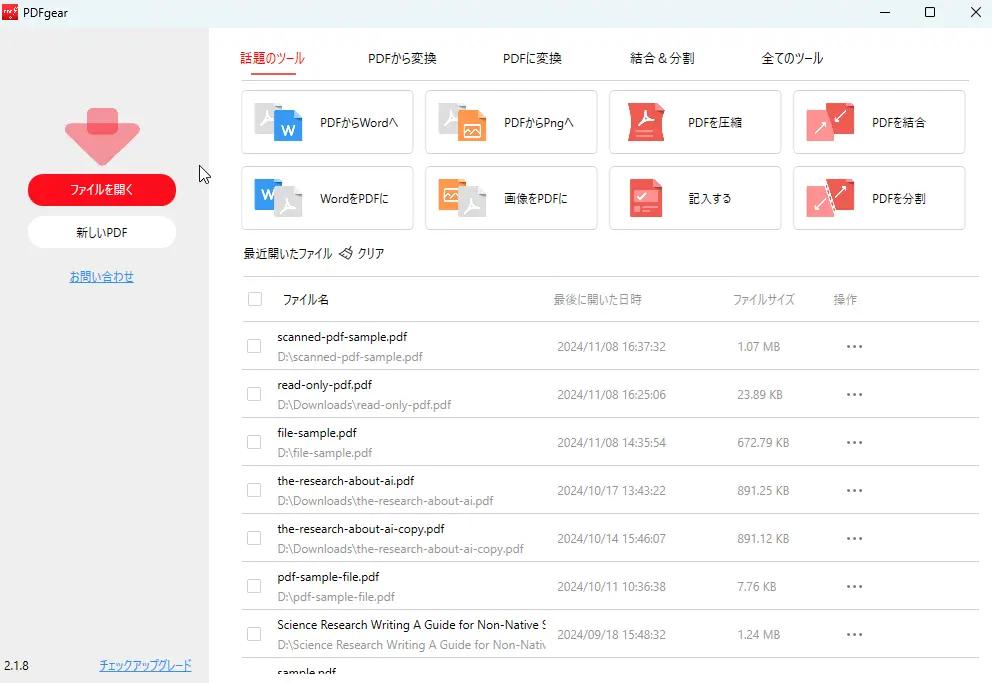Select the read-only-pdf.pdf checkbox
992x683 pixels.
(253, 394)
